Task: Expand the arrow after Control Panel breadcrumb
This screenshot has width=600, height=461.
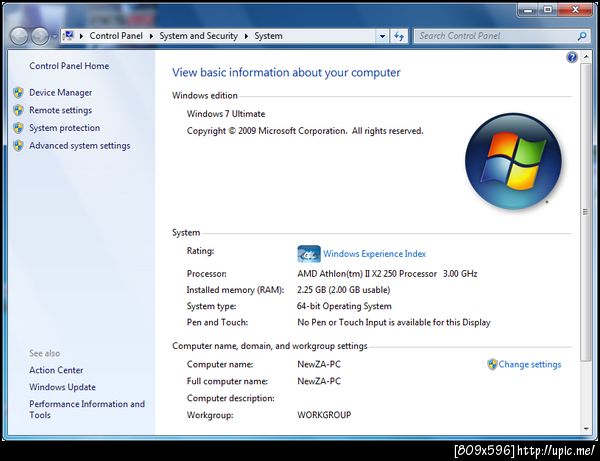Action: click(x=151, y=36)
